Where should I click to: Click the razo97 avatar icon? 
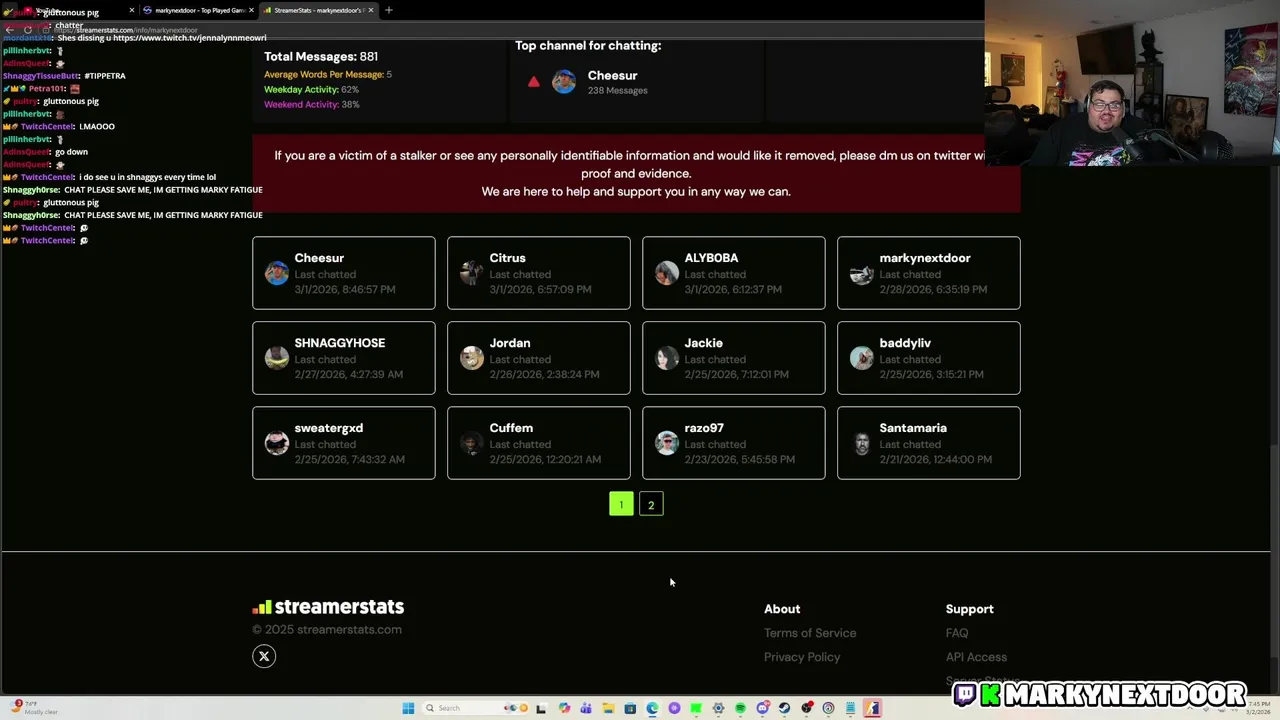click(667, 443)
